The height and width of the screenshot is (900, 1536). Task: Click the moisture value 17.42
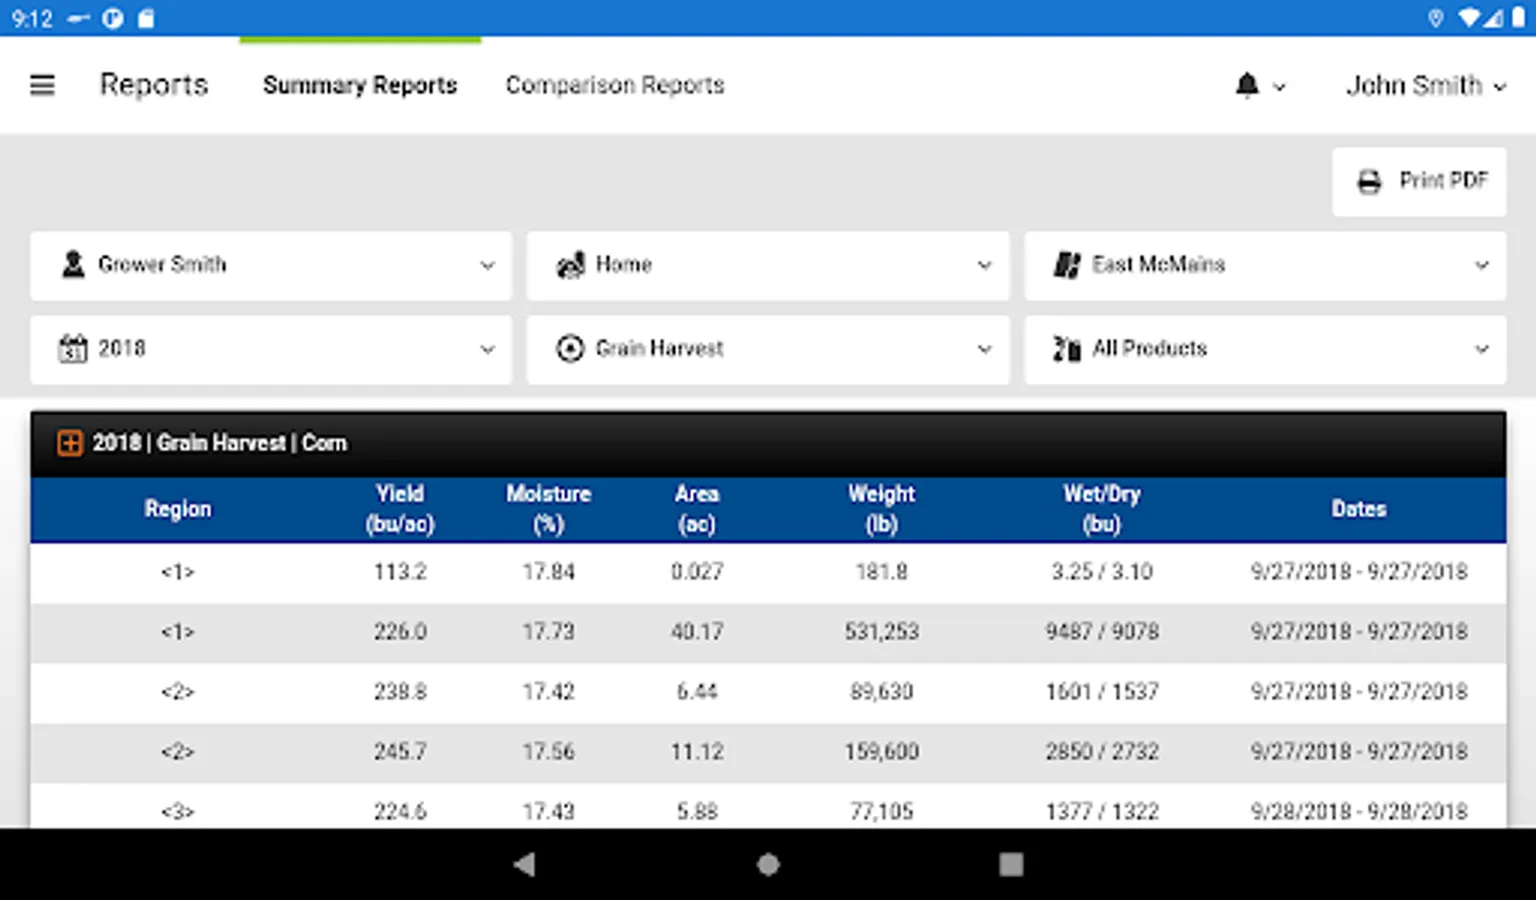549,692
